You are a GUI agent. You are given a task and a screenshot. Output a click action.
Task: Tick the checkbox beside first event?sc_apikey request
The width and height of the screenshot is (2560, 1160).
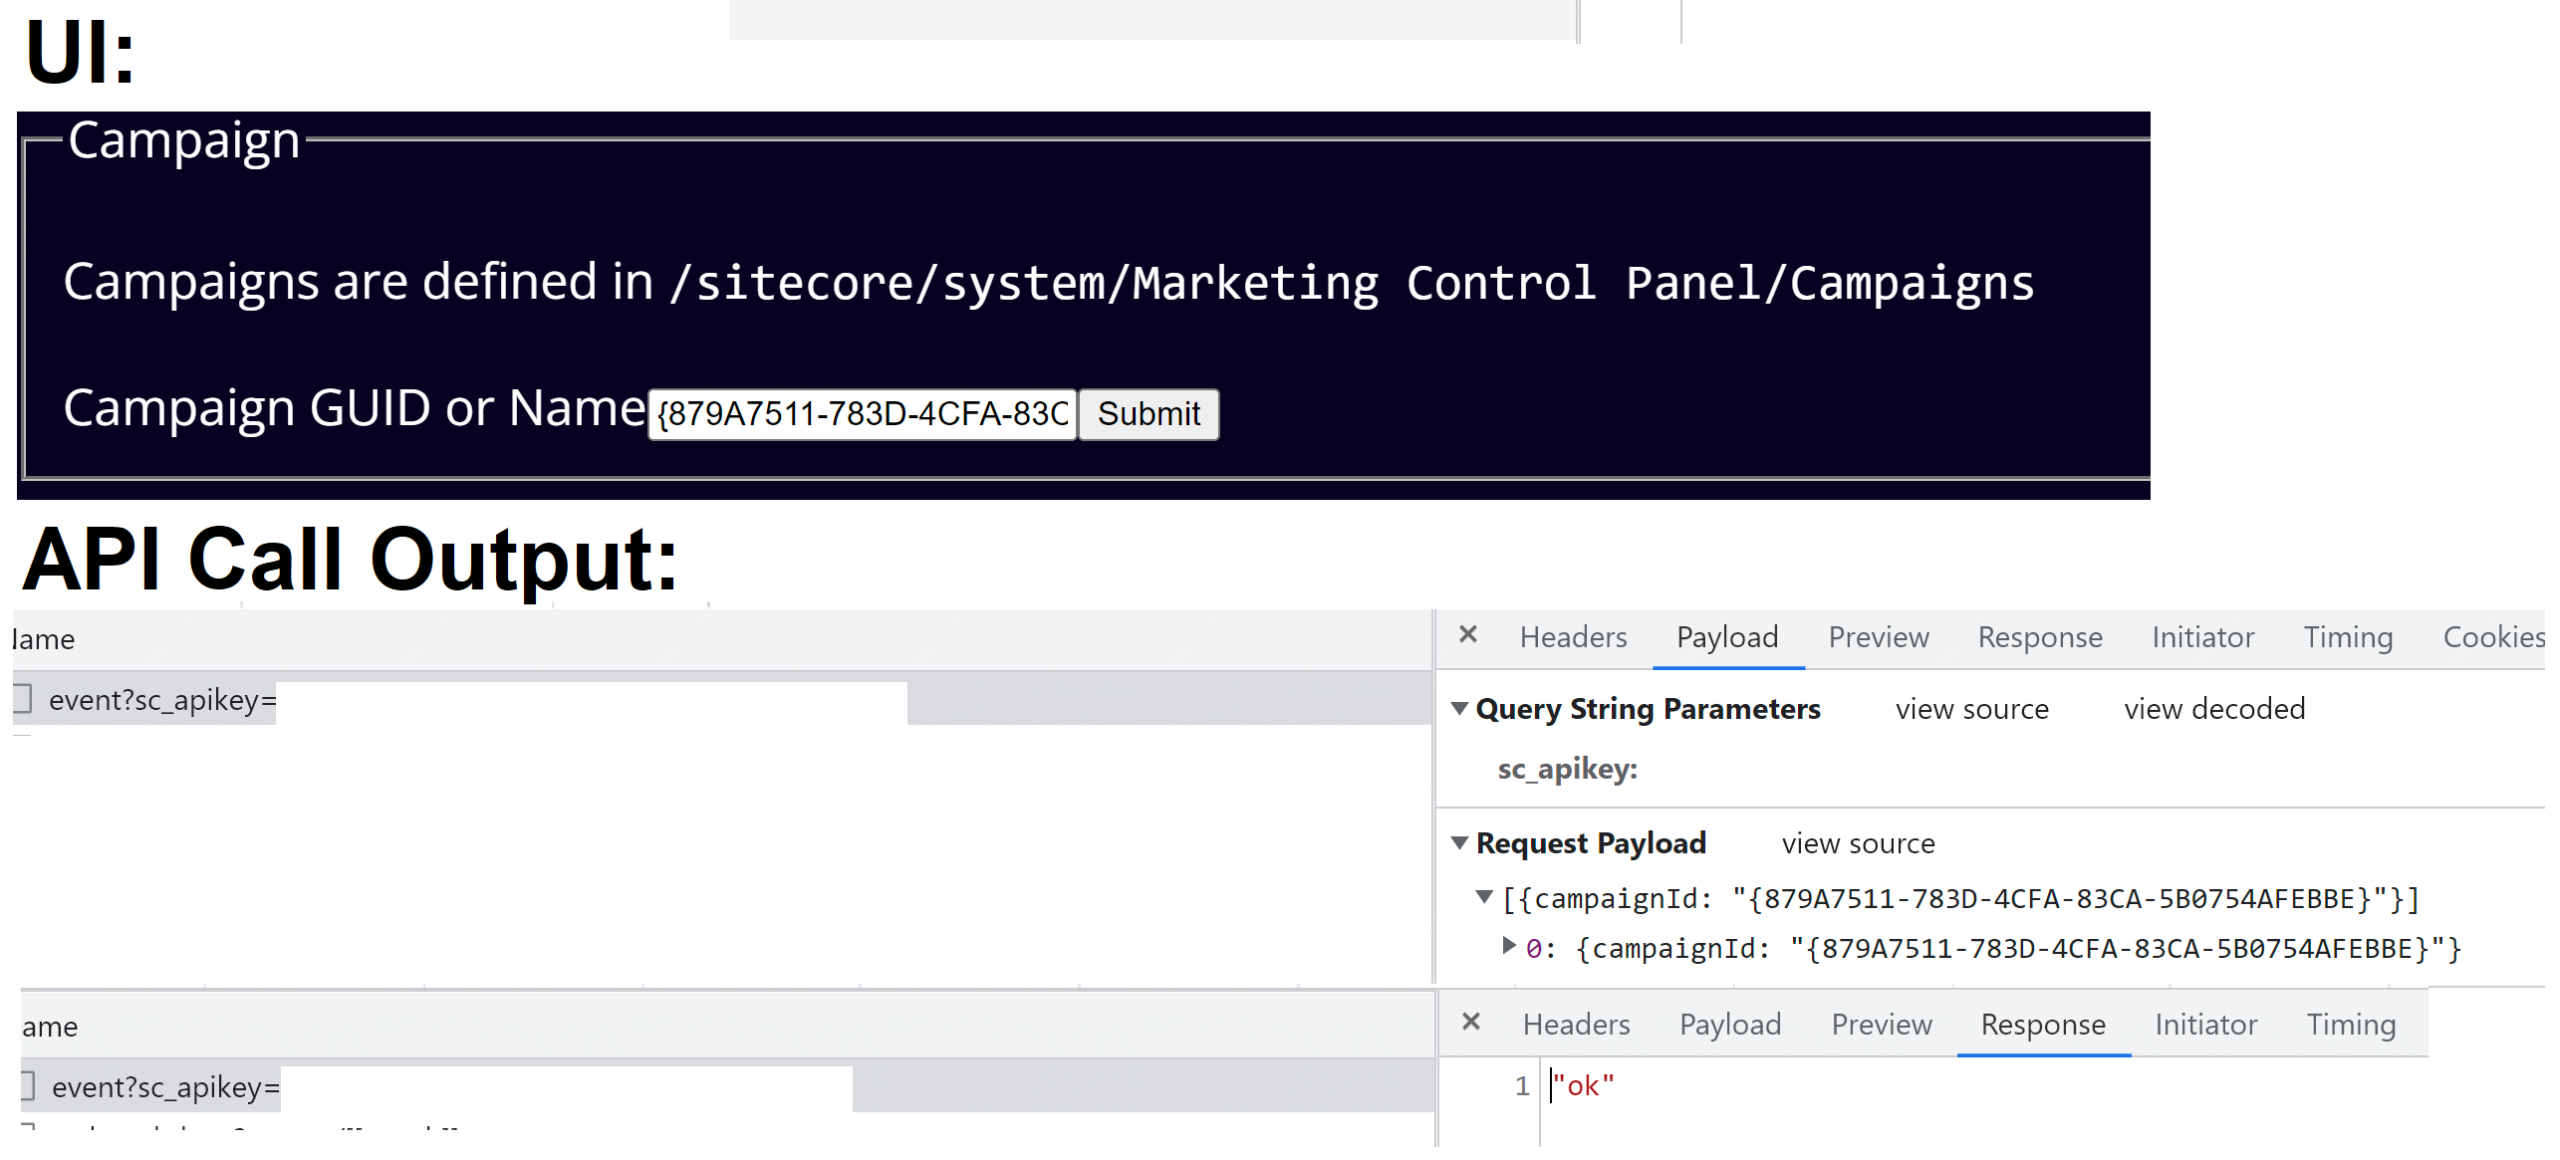click(x=23, y=698)
